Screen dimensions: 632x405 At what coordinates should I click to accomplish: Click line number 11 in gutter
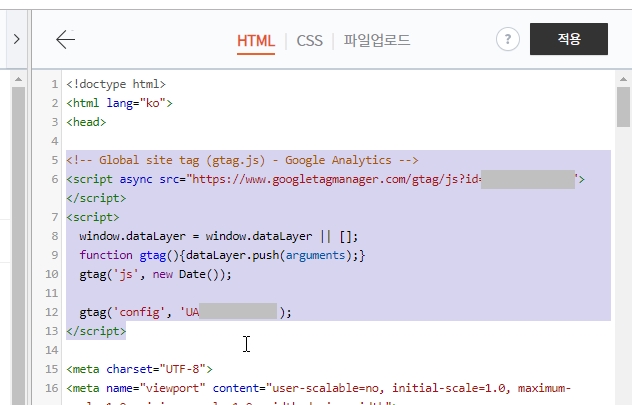(x=52, y=293)
